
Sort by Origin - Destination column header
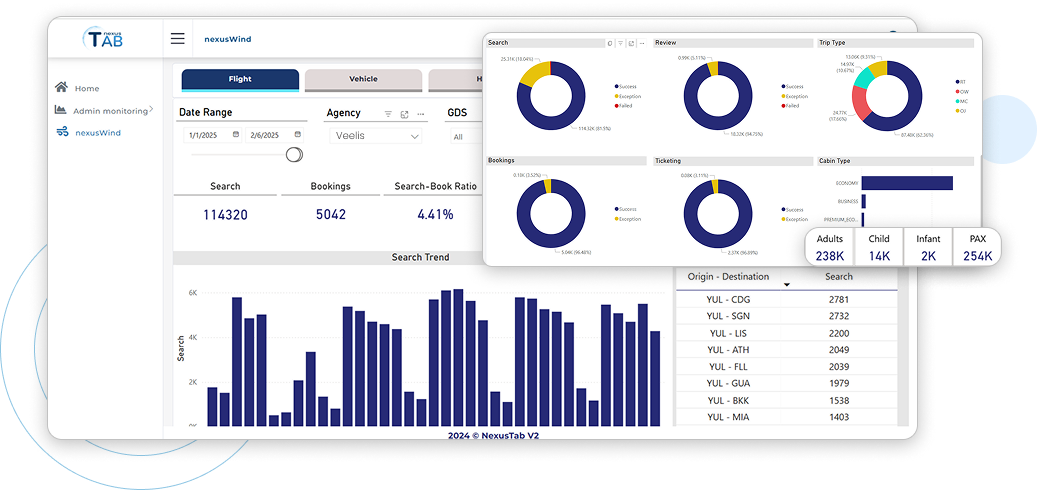[729, 277]
